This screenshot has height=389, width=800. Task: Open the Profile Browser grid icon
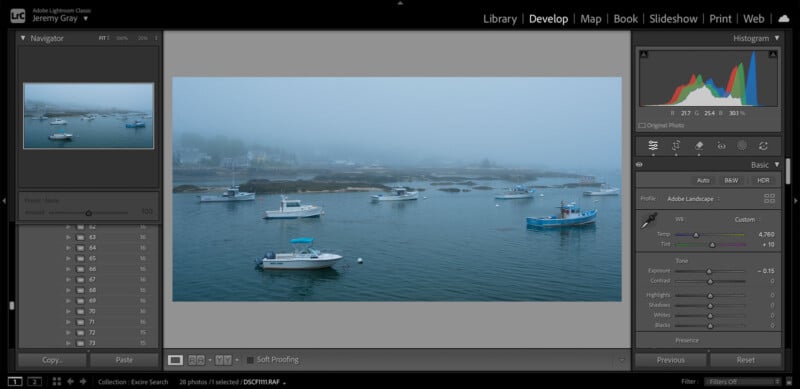point(769,199)
